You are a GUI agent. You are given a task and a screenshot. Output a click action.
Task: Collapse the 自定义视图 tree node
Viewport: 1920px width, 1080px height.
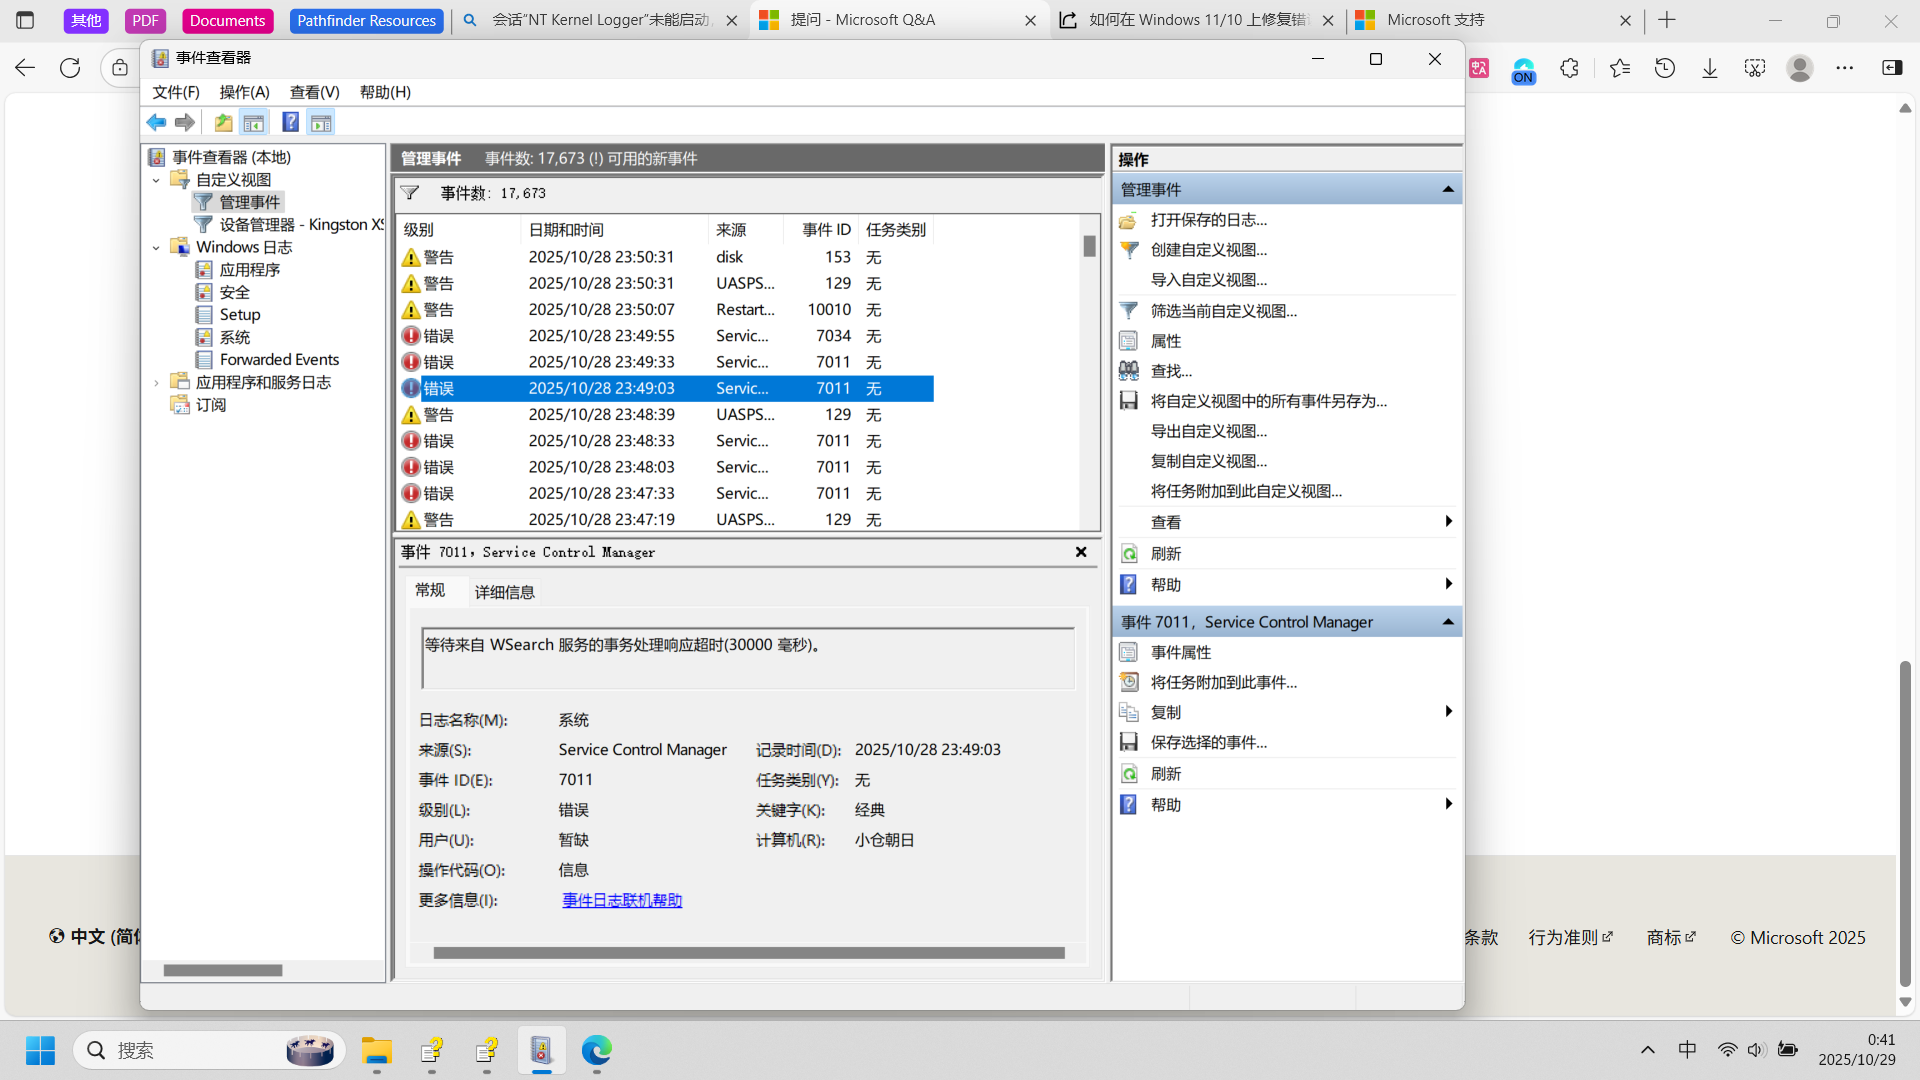(x=156, y=180)
